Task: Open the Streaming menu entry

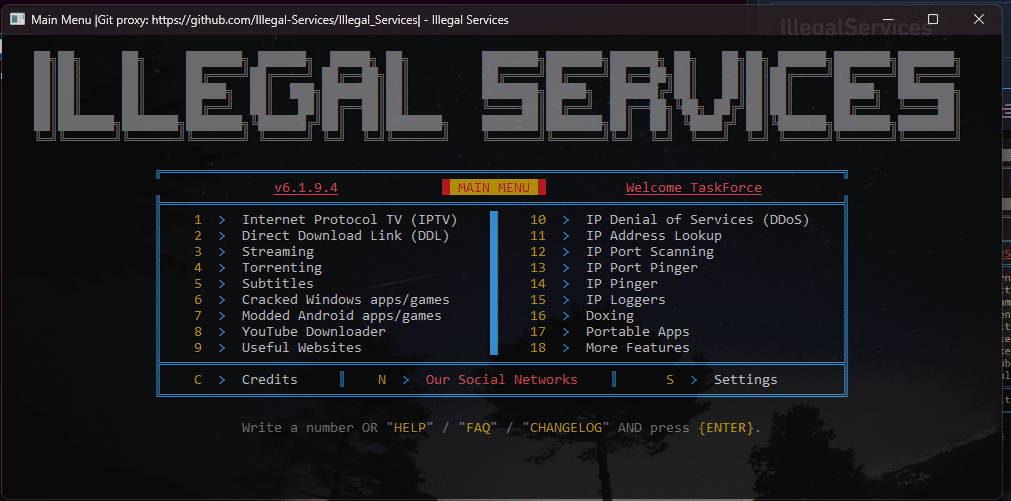Action: pos(278,251)
